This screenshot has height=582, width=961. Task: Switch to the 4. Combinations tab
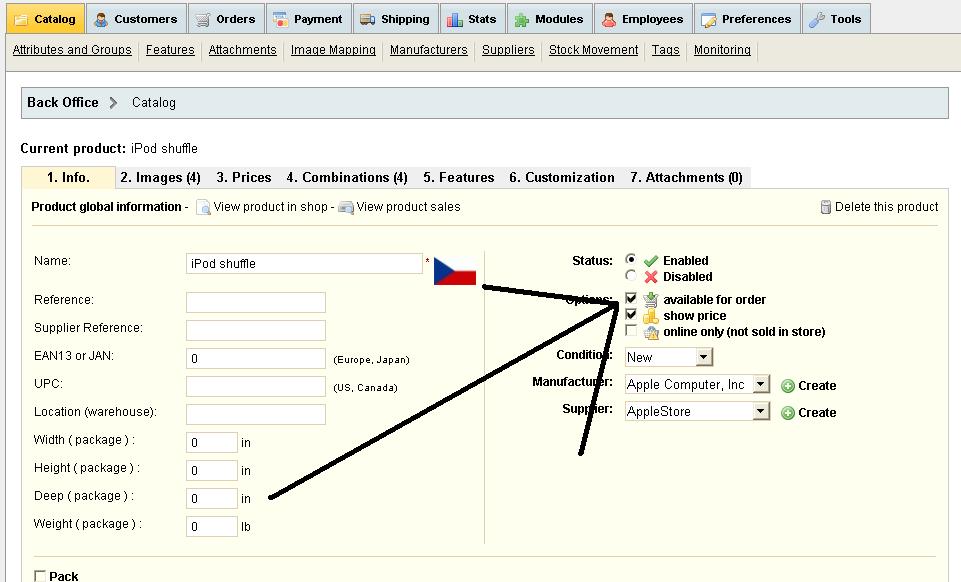point(347,178)
